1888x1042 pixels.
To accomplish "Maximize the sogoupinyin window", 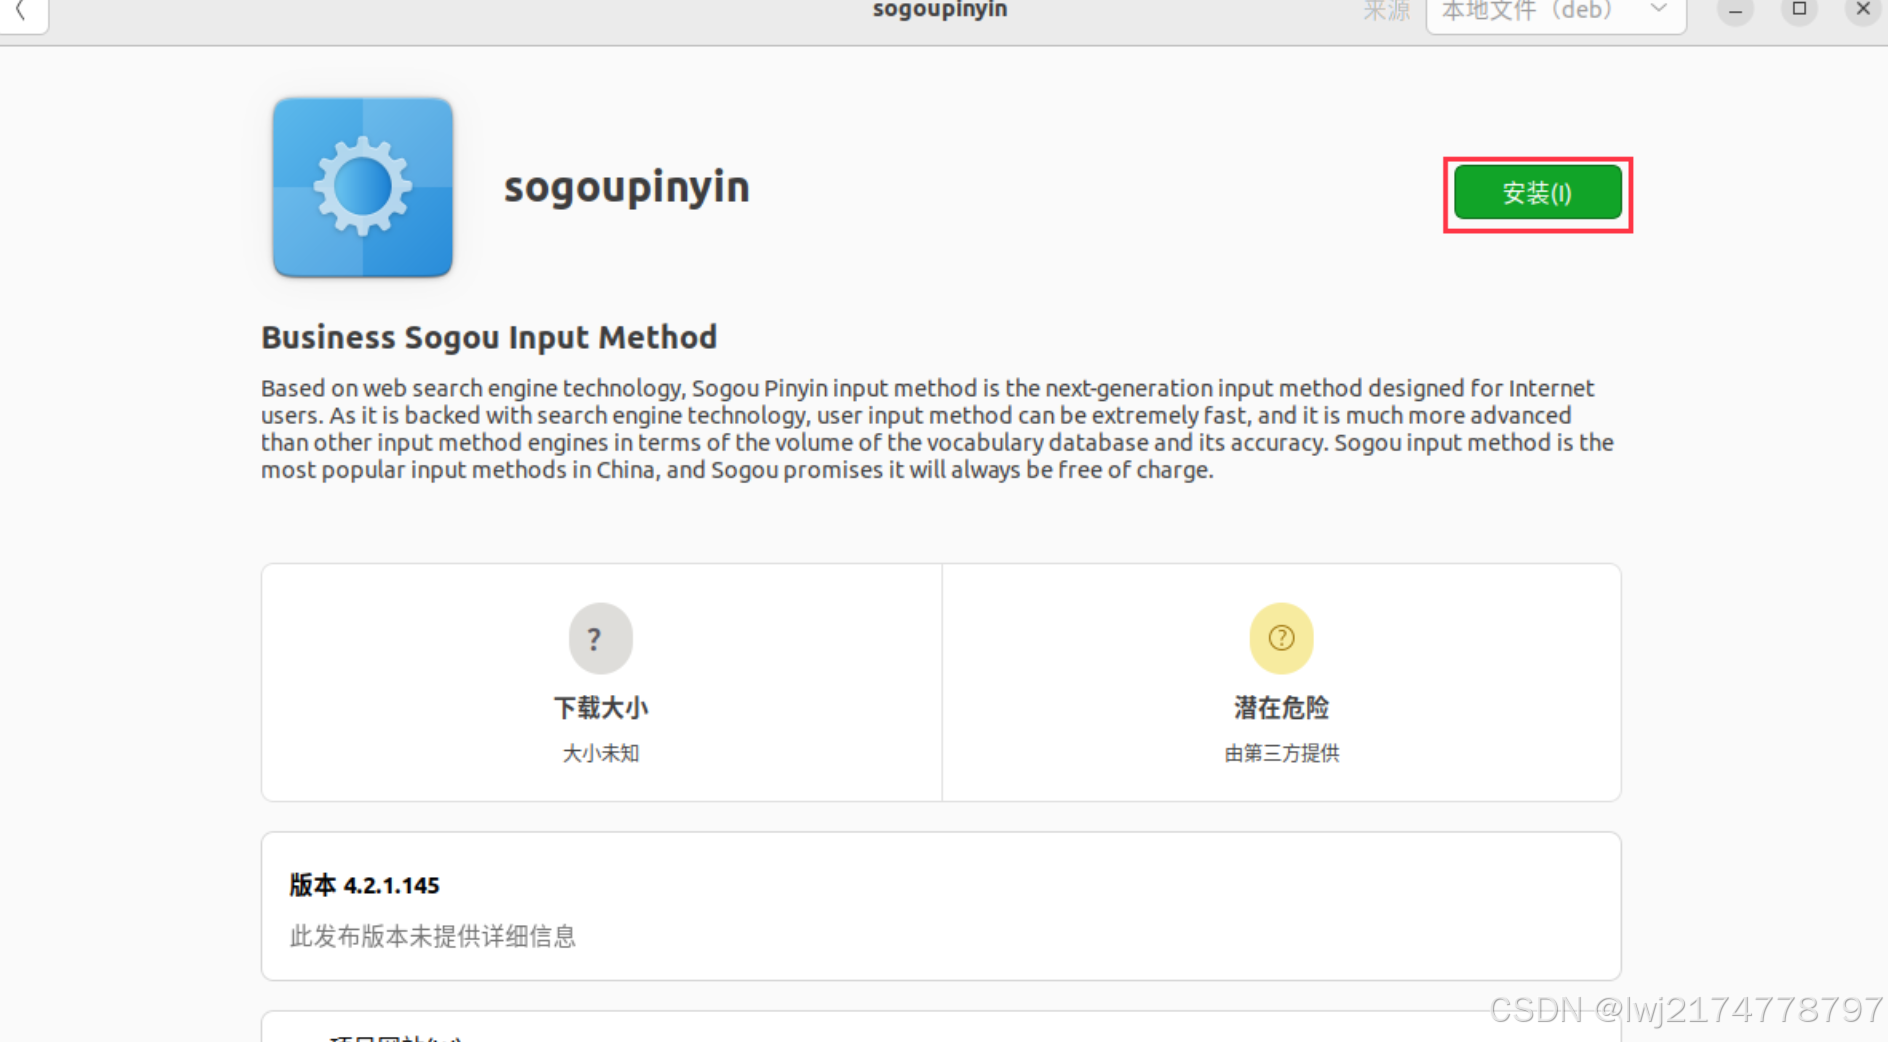I will tap(1799, 10).
